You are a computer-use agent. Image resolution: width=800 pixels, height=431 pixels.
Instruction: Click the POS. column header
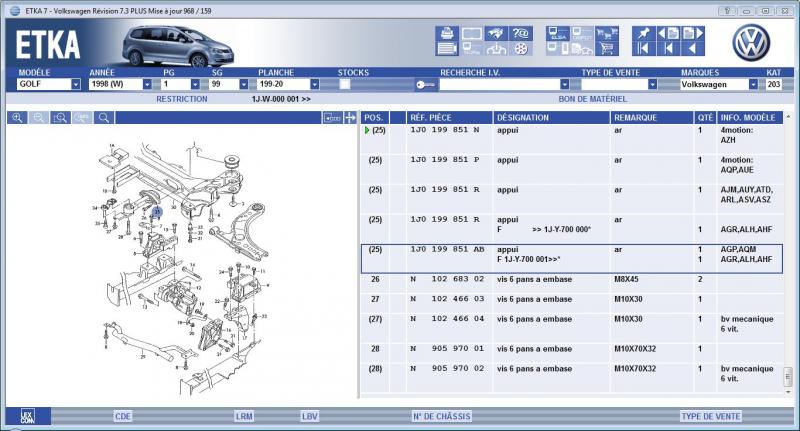374,118
